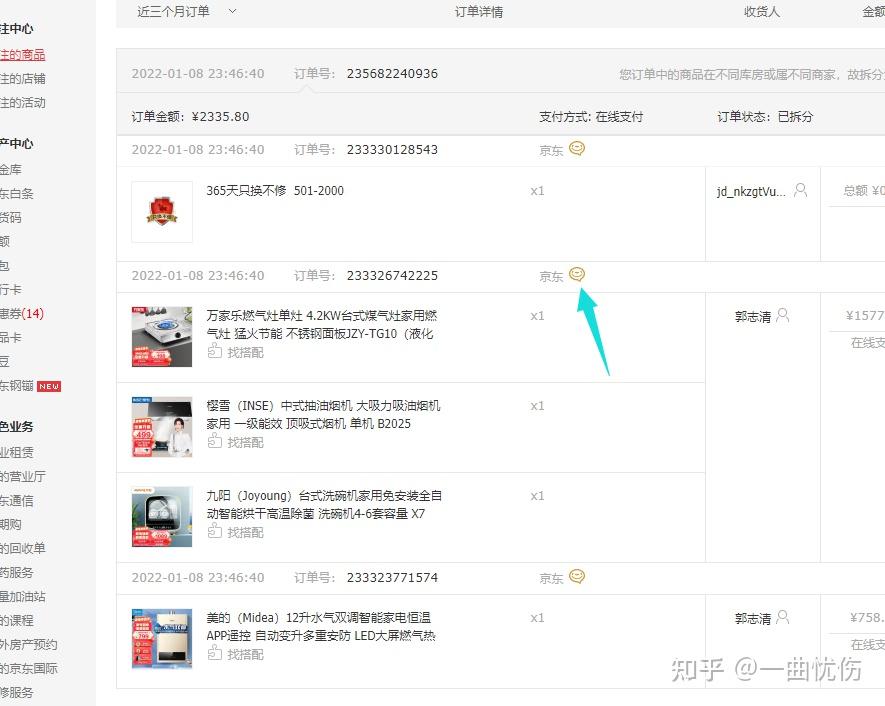Open 九阳（Joyoung）台式洗碗机 title link
The height and width of the screenshot is (706, 885).
pos(324,505)
